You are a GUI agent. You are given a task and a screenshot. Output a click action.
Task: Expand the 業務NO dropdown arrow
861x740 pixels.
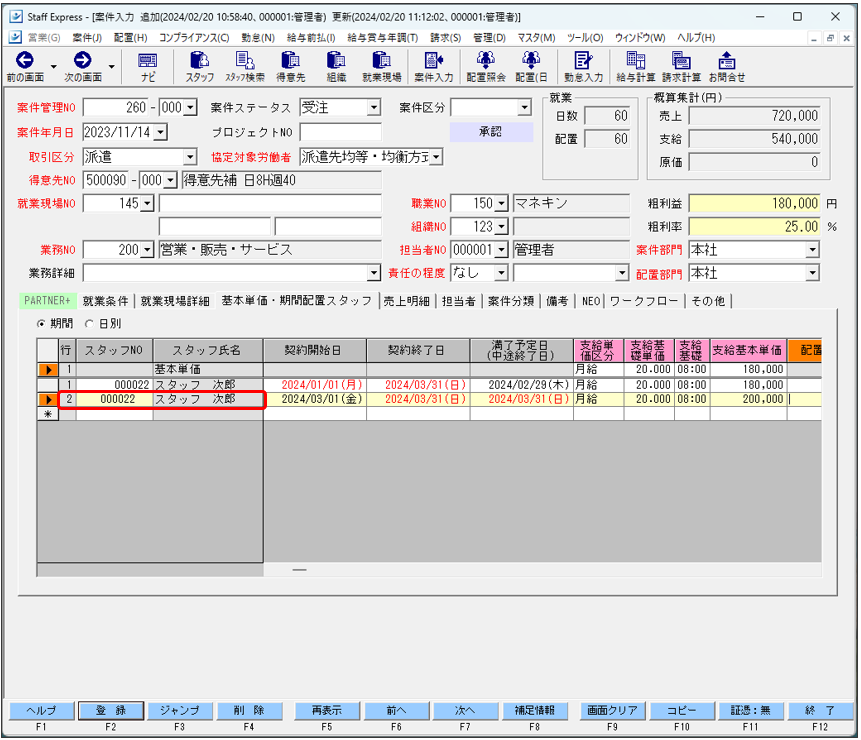pos(147,250)
